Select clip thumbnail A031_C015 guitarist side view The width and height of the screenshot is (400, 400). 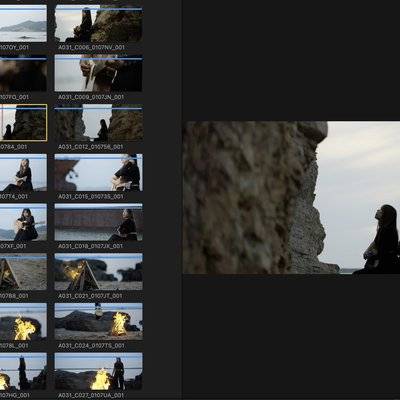[x=99, y=173]
